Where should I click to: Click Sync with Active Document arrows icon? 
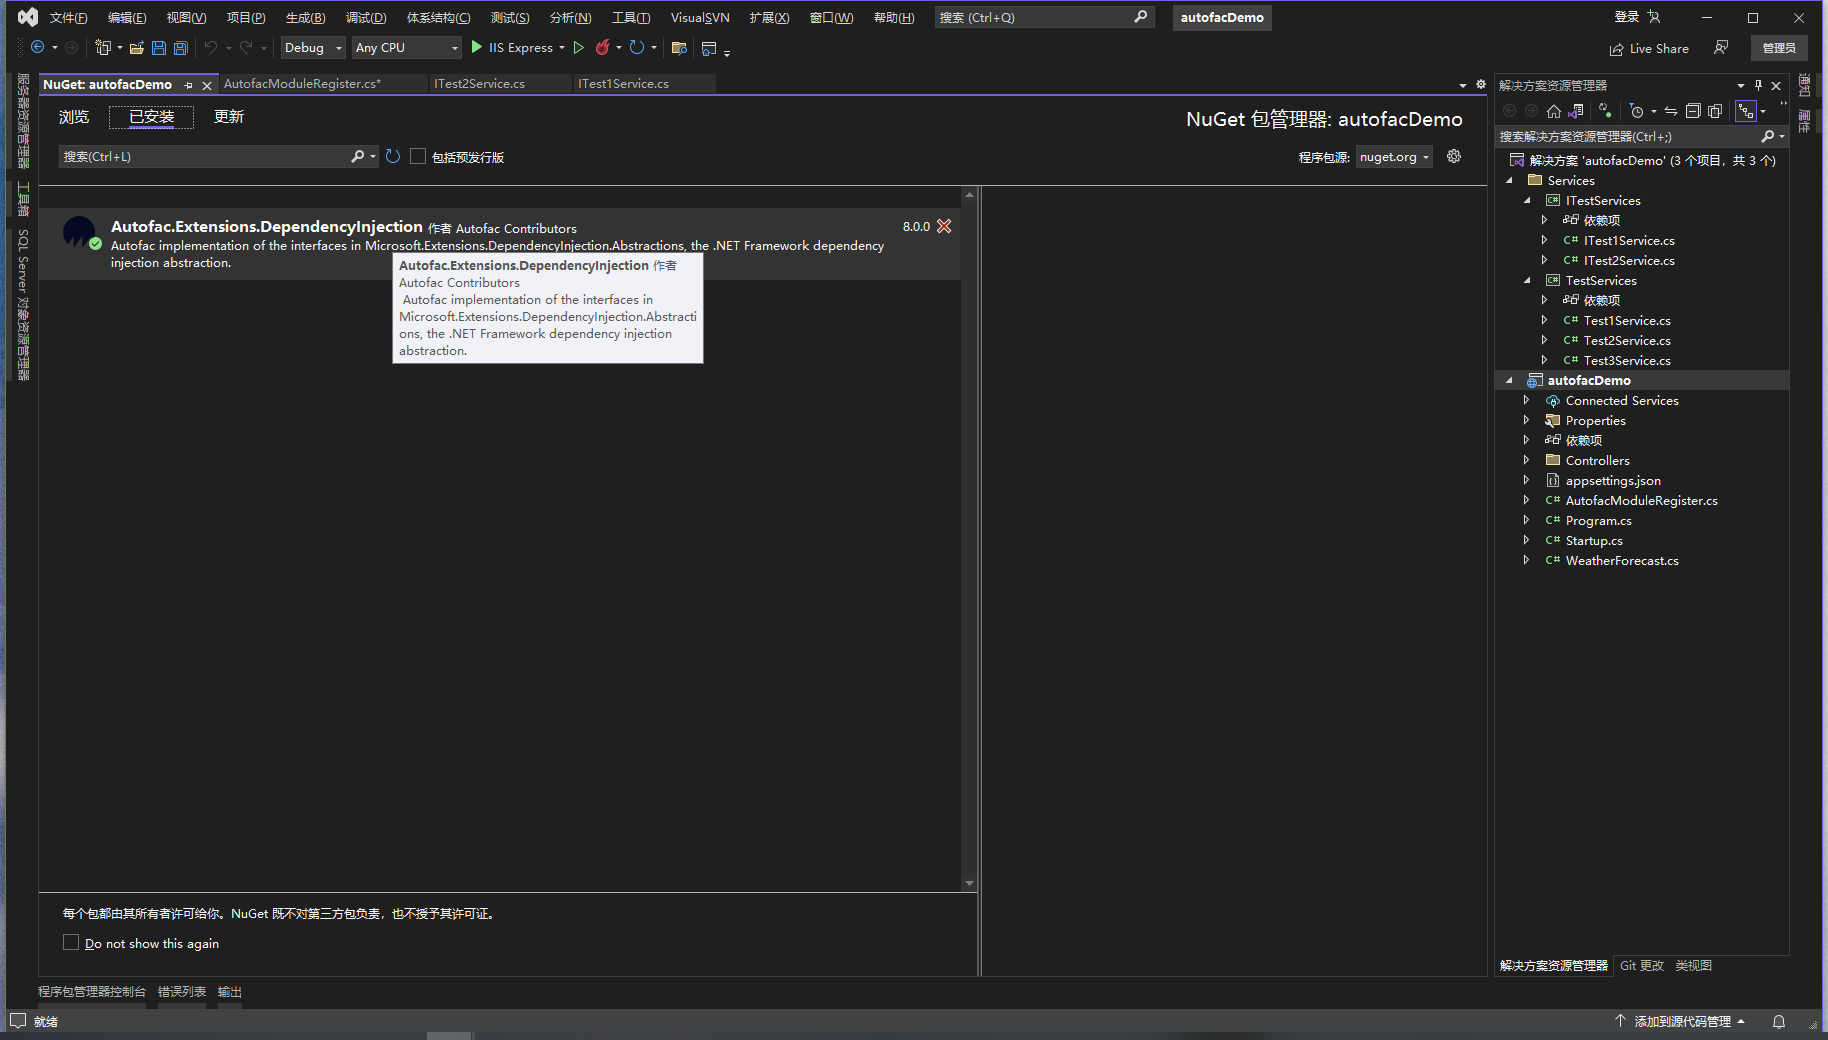[x=1671, y=111]
